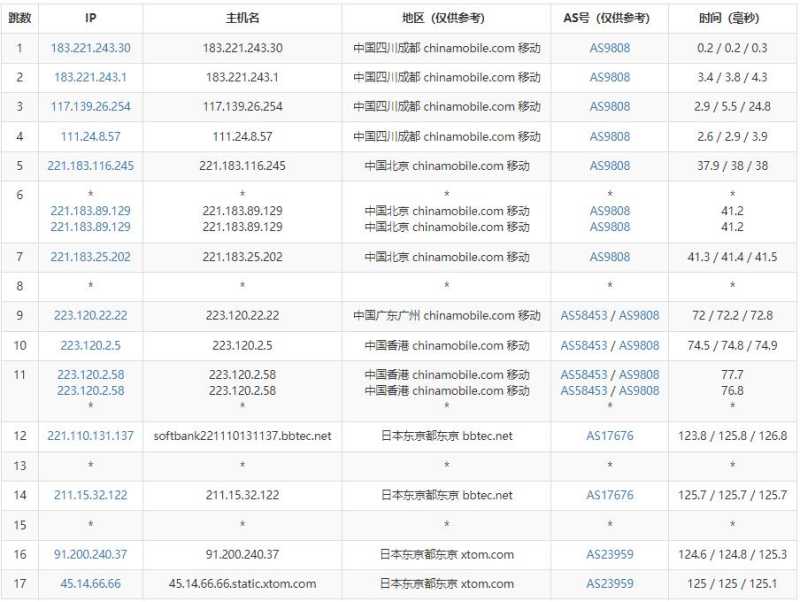
Task: Click AS9808 link in hop 3 row
Action: [610, 106]
